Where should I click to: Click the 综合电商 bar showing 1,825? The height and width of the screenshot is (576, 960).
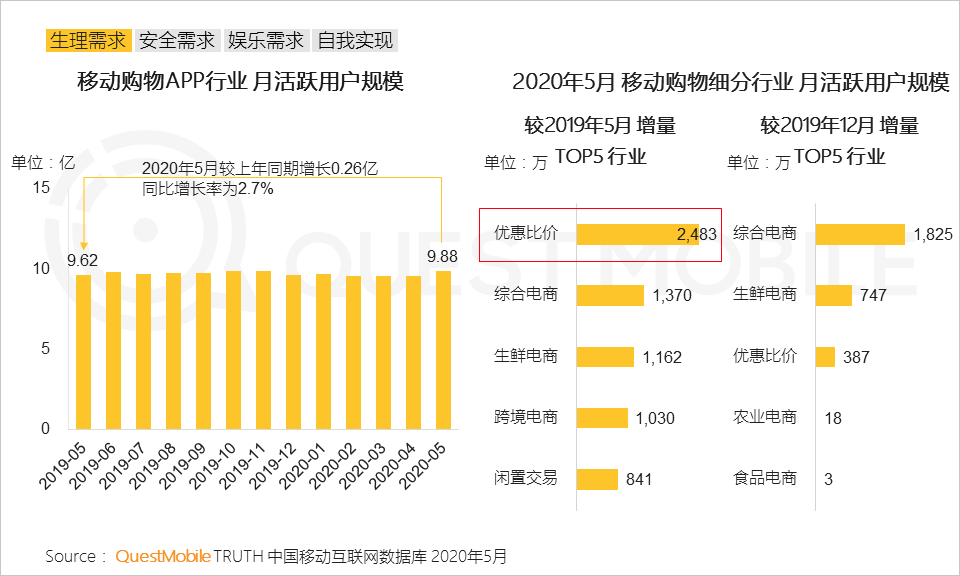(860, 234)
